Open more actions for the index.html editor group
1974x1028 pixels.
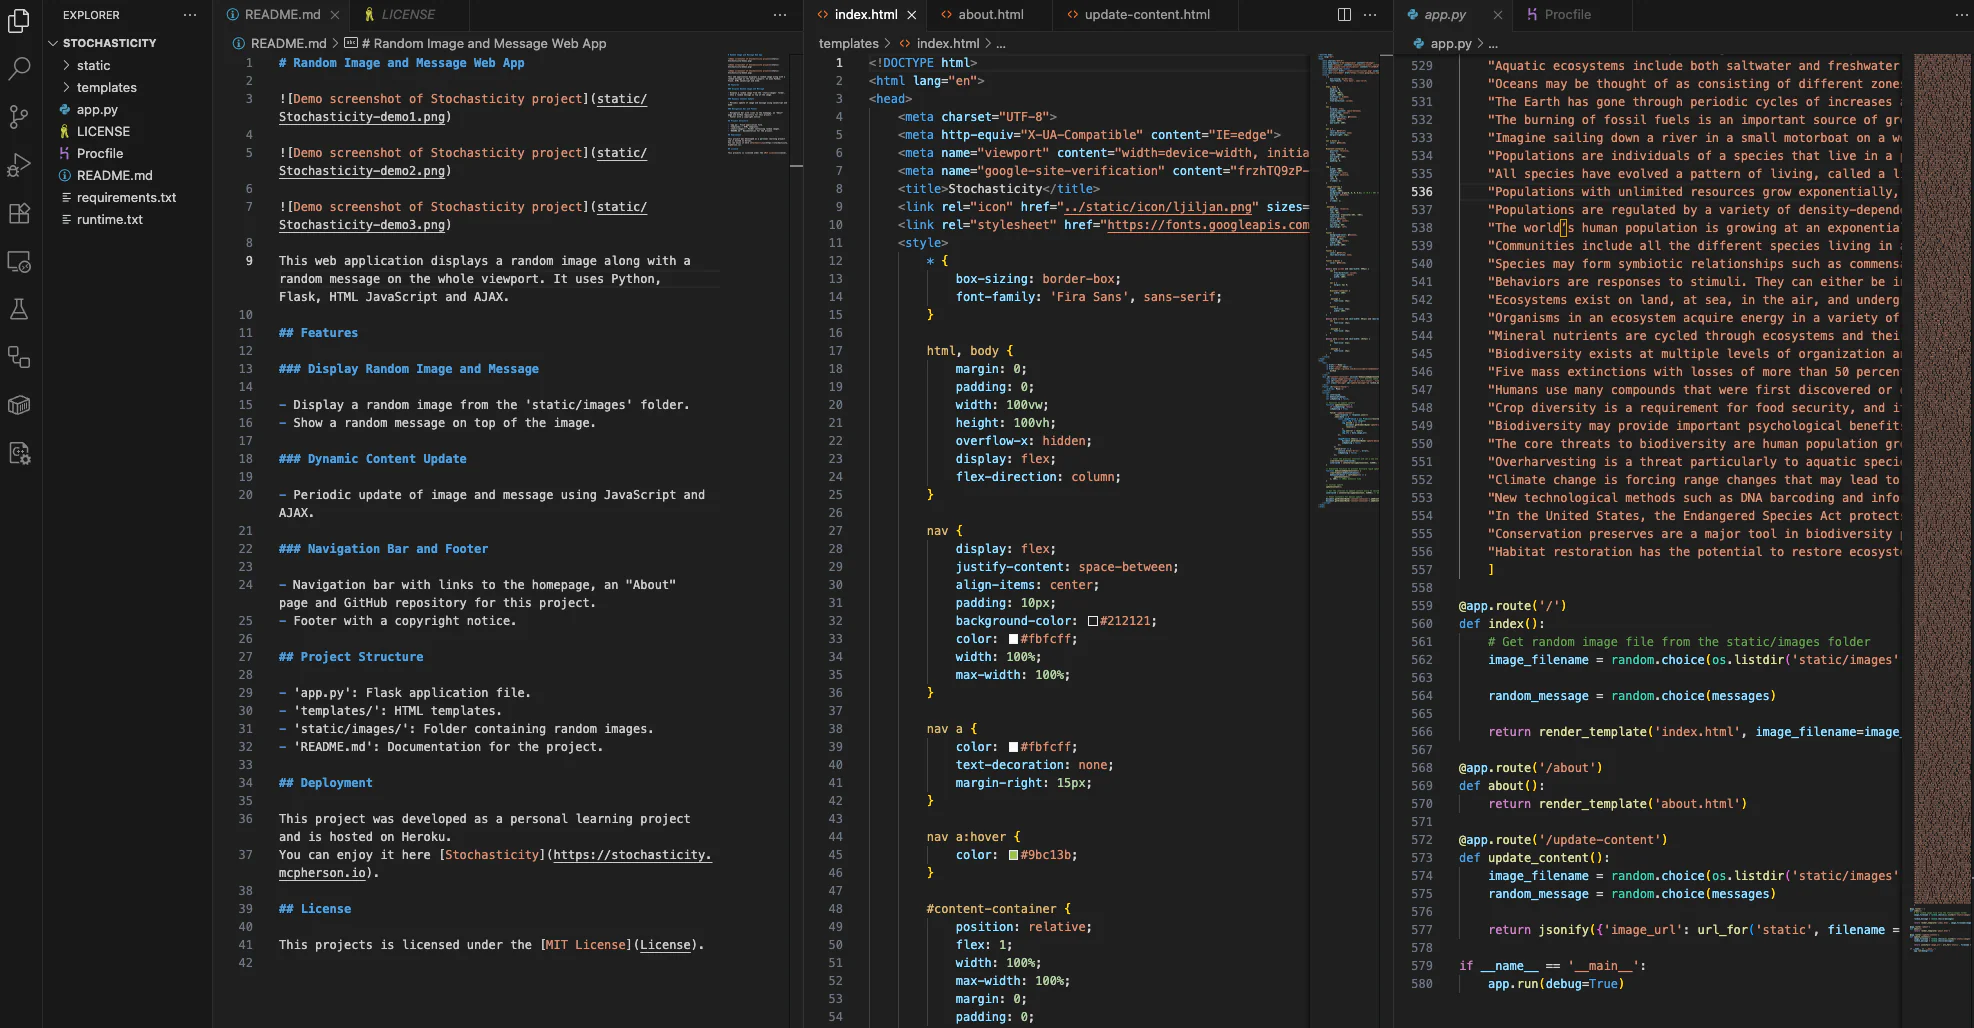pyautogui.click(x=1370, y=15)
